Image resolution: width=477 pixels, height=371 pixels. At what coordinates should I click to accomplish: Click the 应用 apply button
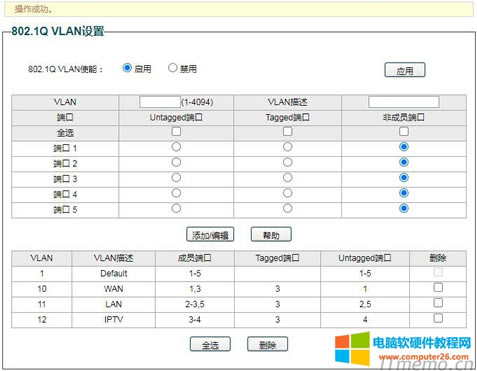pyautogui.click(x=405, y=70)
